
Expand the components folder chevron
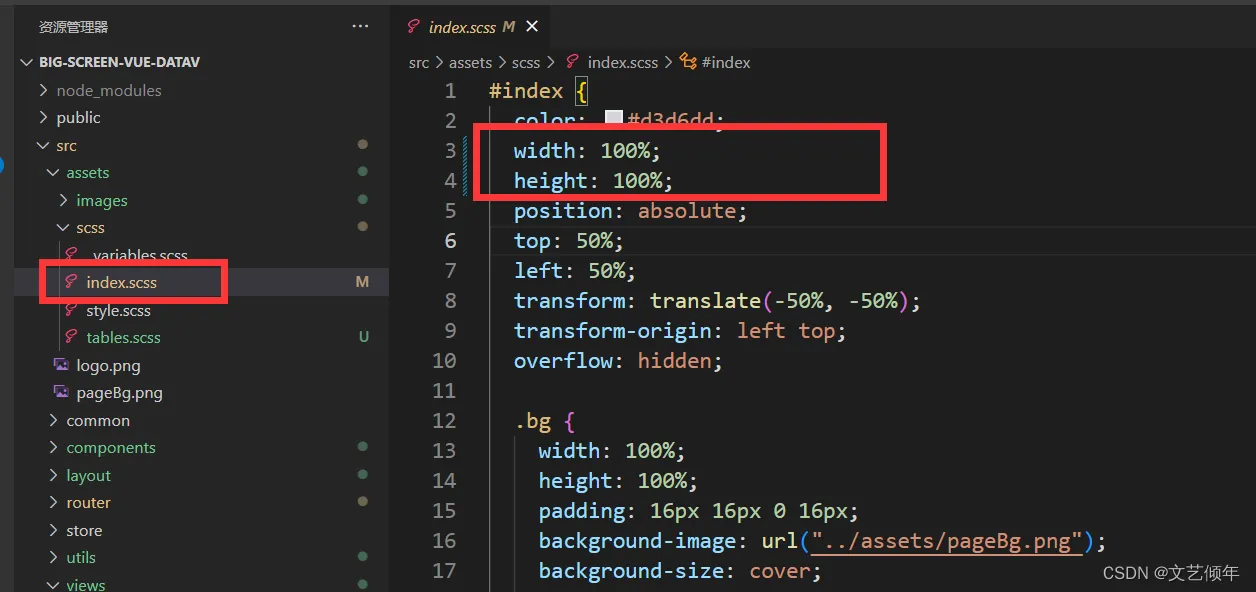(x=54, y=448)
